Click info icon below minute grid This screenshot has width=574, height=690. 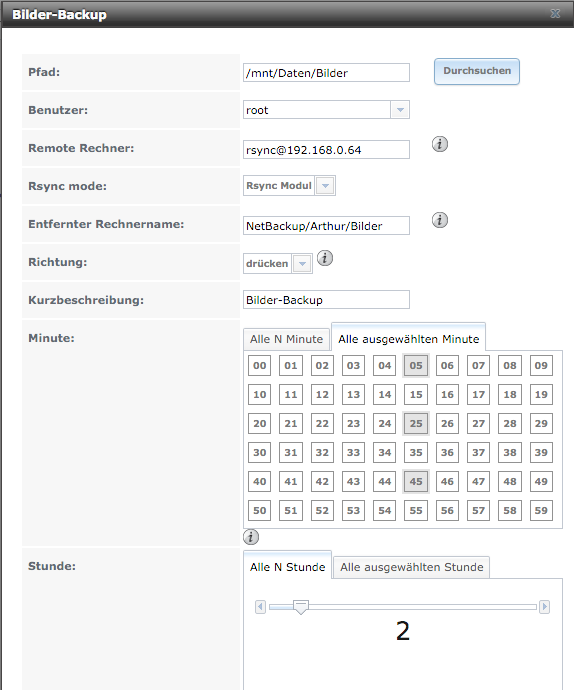pyautogui.click(x=251, y=537)
